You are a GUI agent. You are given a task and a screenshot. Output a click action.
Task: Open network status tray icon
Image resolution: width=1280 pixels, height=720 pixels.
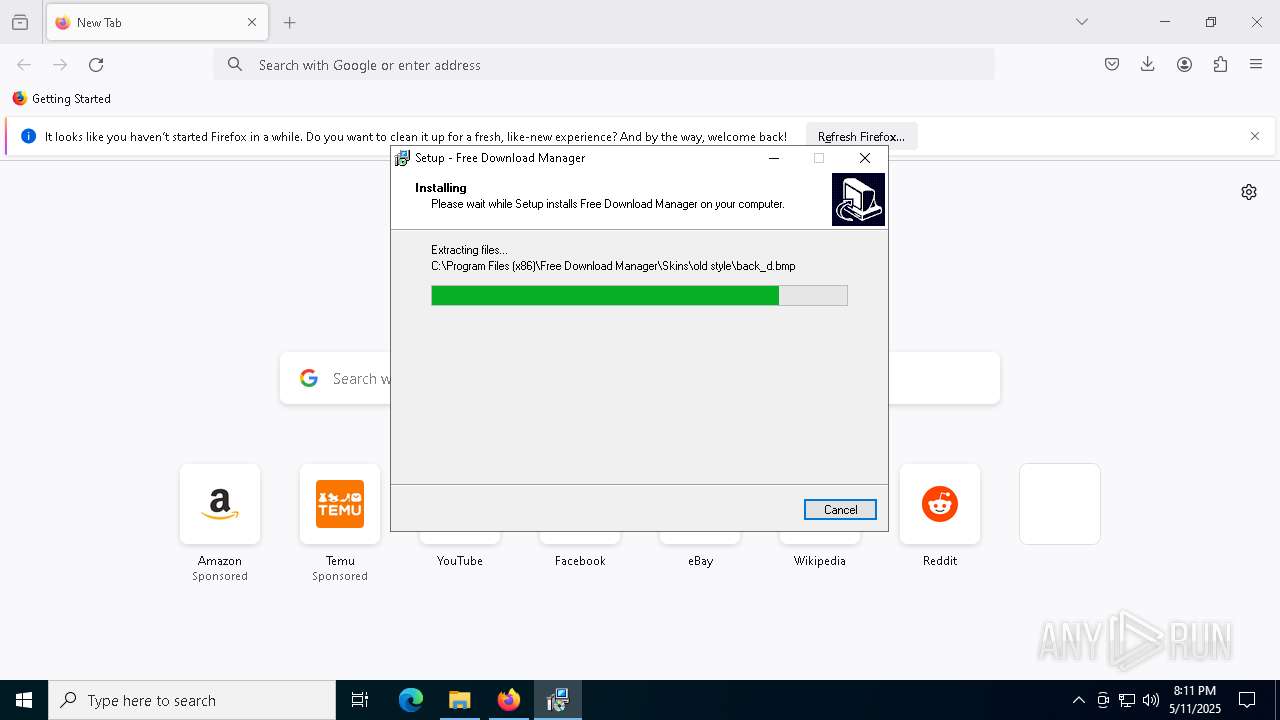pyautogui.click(x=1127, y=700)
